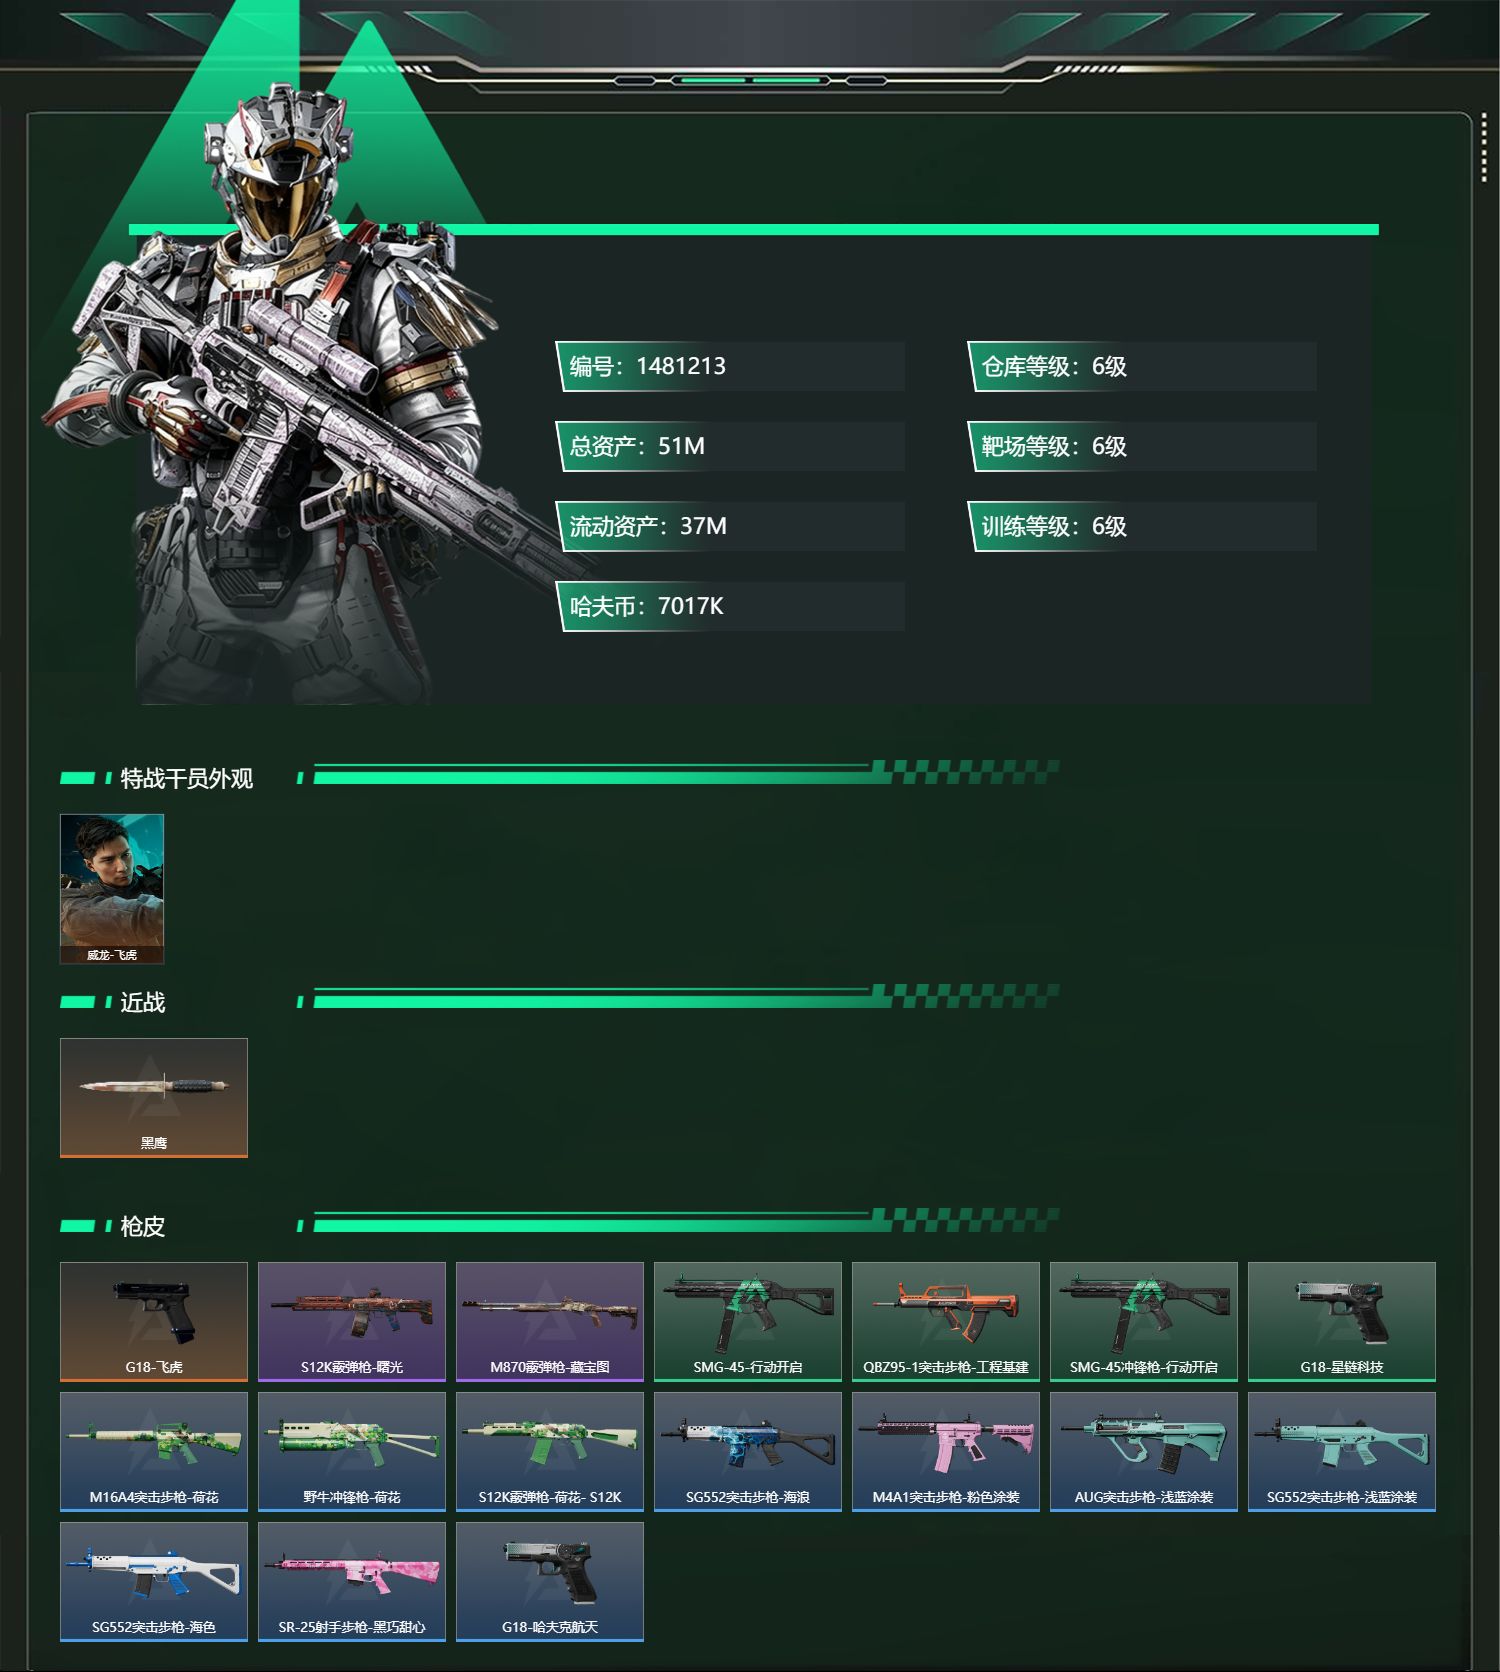
Task: Click the 近战 section heading
Action: coord(143,1002)
